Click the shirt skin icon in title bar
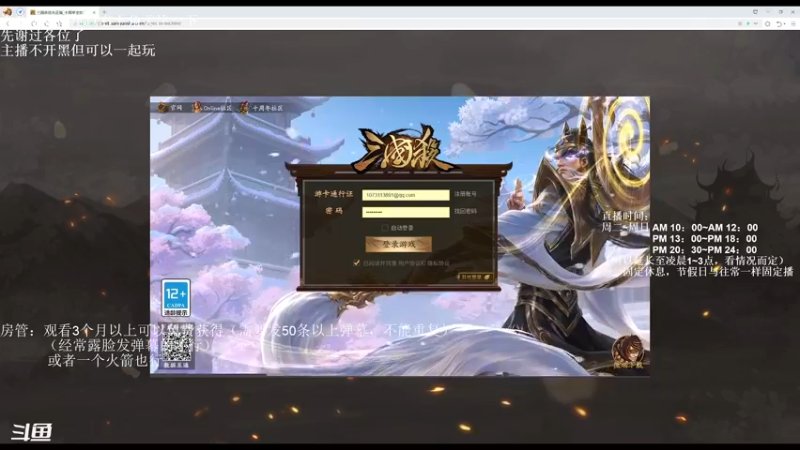This screenshot has height=450, width=800. [756, 12]
